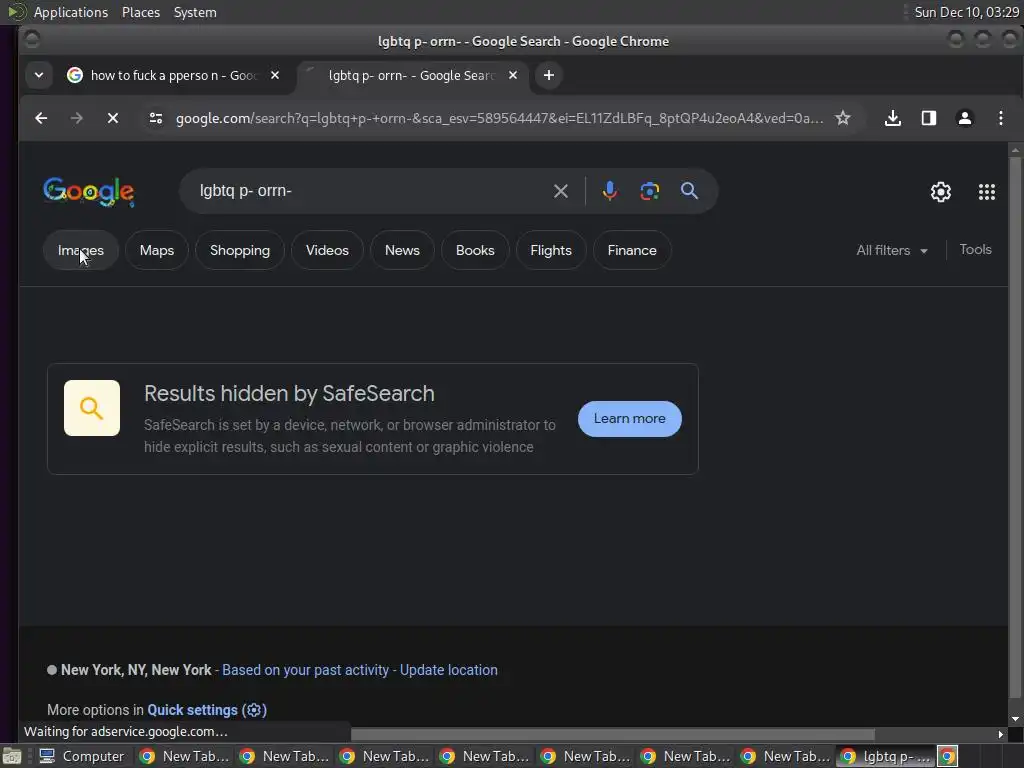Image resolution: width=1024 pixels, height=768 pixels.
Task: Open Quick settings link
Action: pos(207,710)
